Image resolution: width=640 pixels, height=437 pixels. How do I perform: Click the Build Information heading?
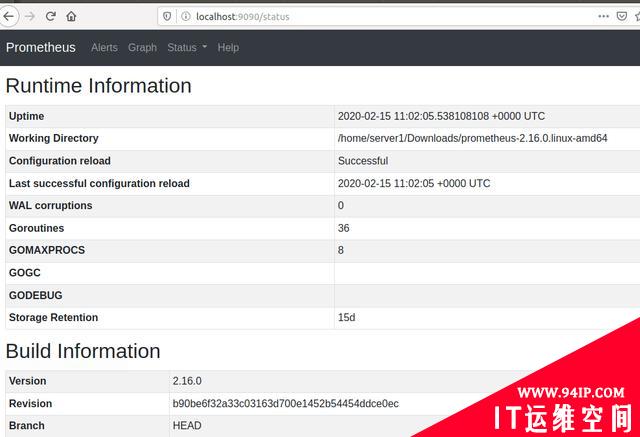coord(83,351)
